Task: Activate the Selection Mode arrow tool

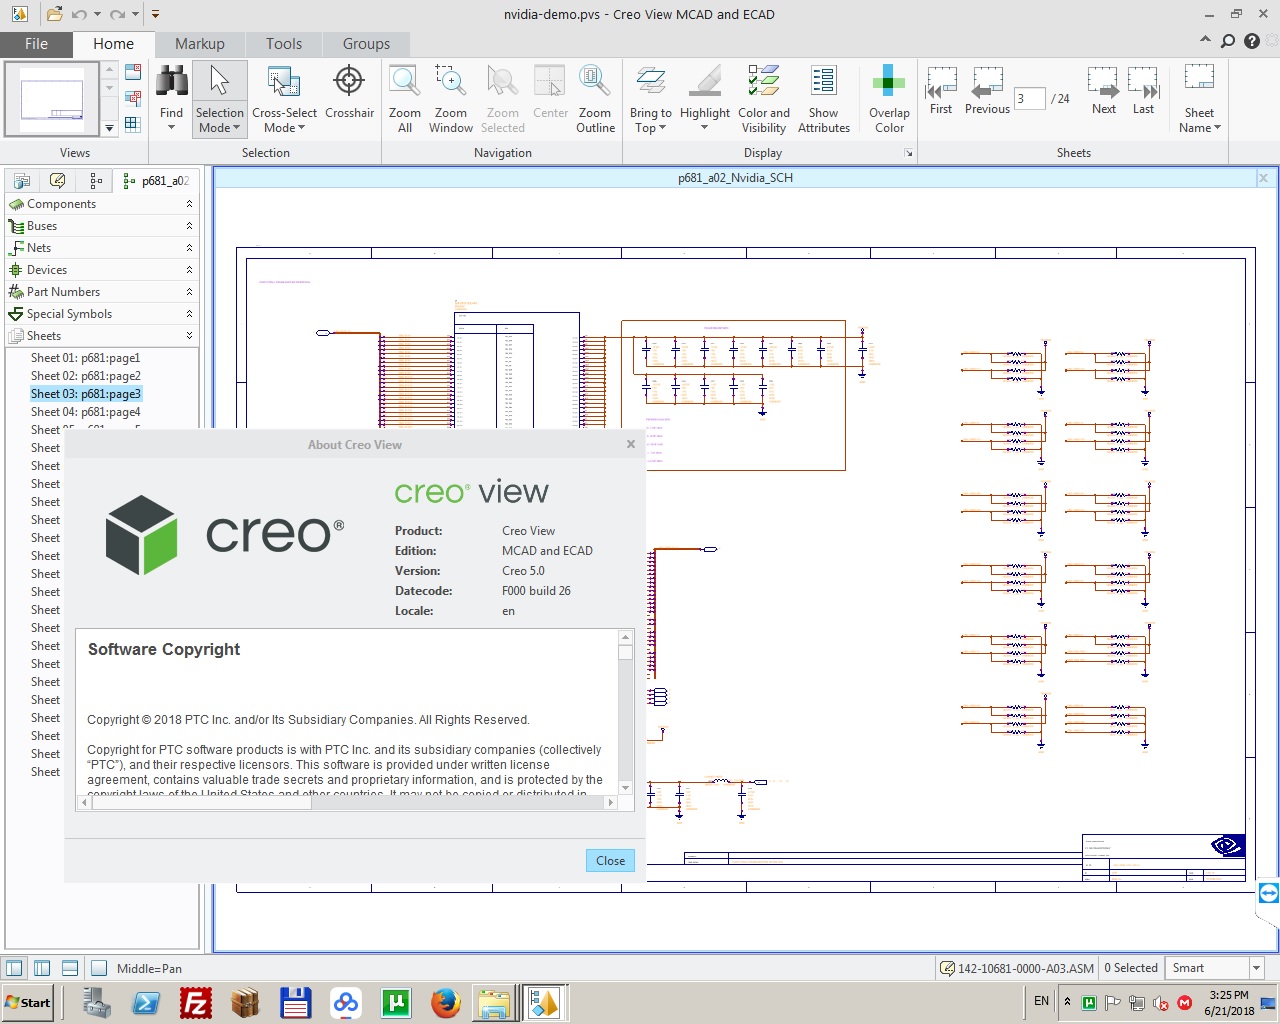Action: (219, 82)
